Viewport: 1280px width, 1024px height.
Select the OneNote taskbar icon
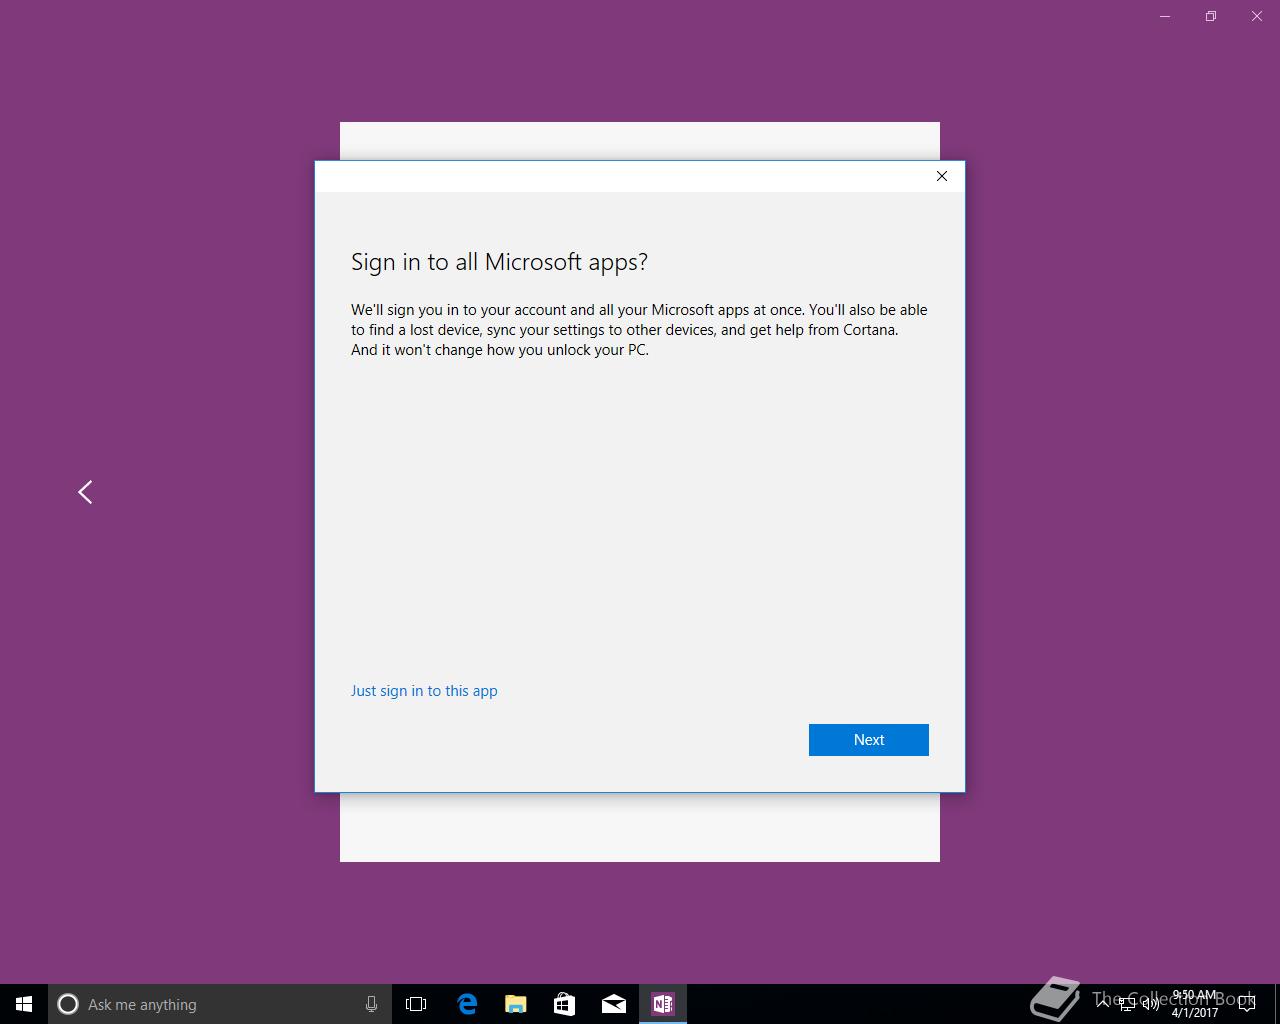click(663, 1004)
